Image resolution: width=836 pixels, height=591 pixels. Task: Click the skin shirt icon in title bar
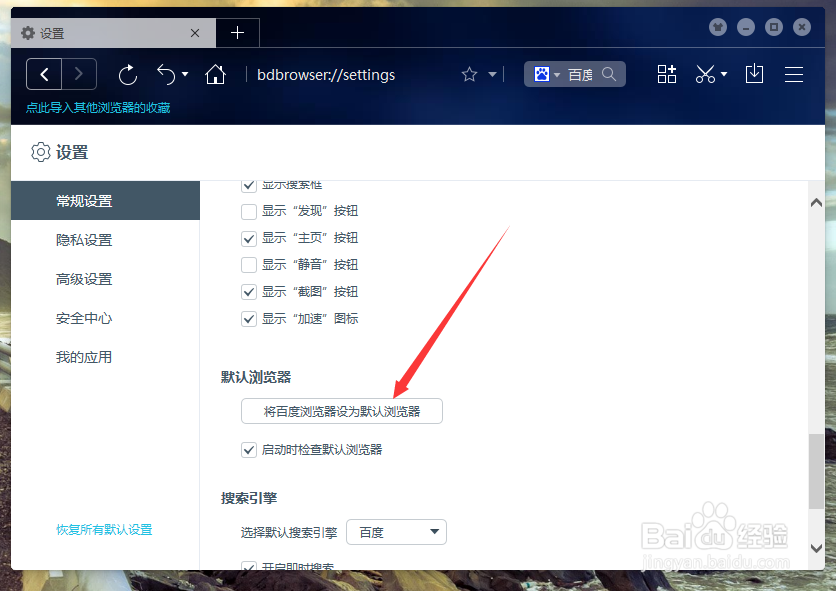click(718, 27)
